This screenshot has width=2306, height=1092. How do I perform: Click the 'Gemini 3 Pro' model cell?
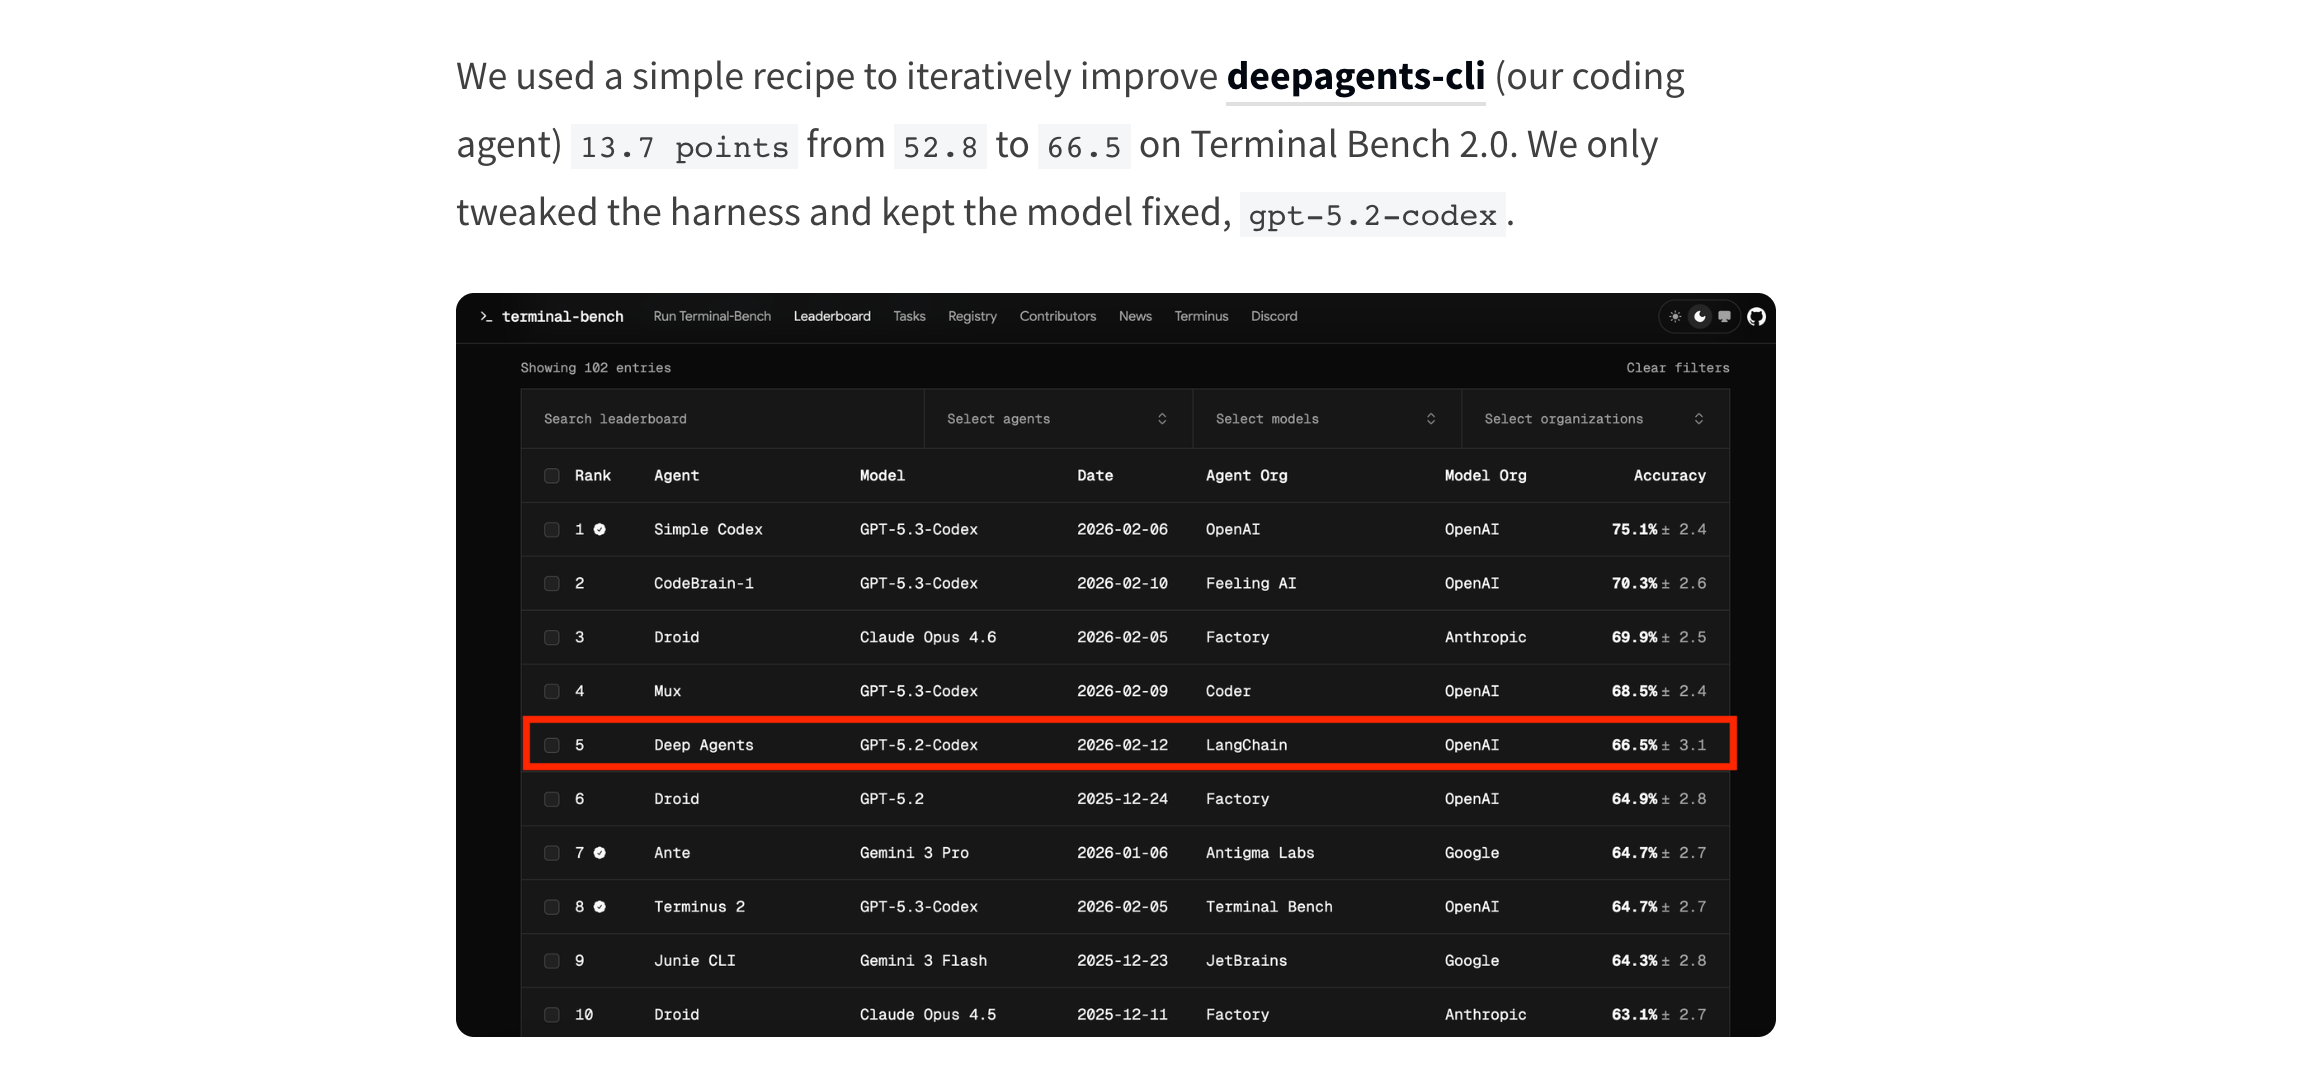[914, 853]
